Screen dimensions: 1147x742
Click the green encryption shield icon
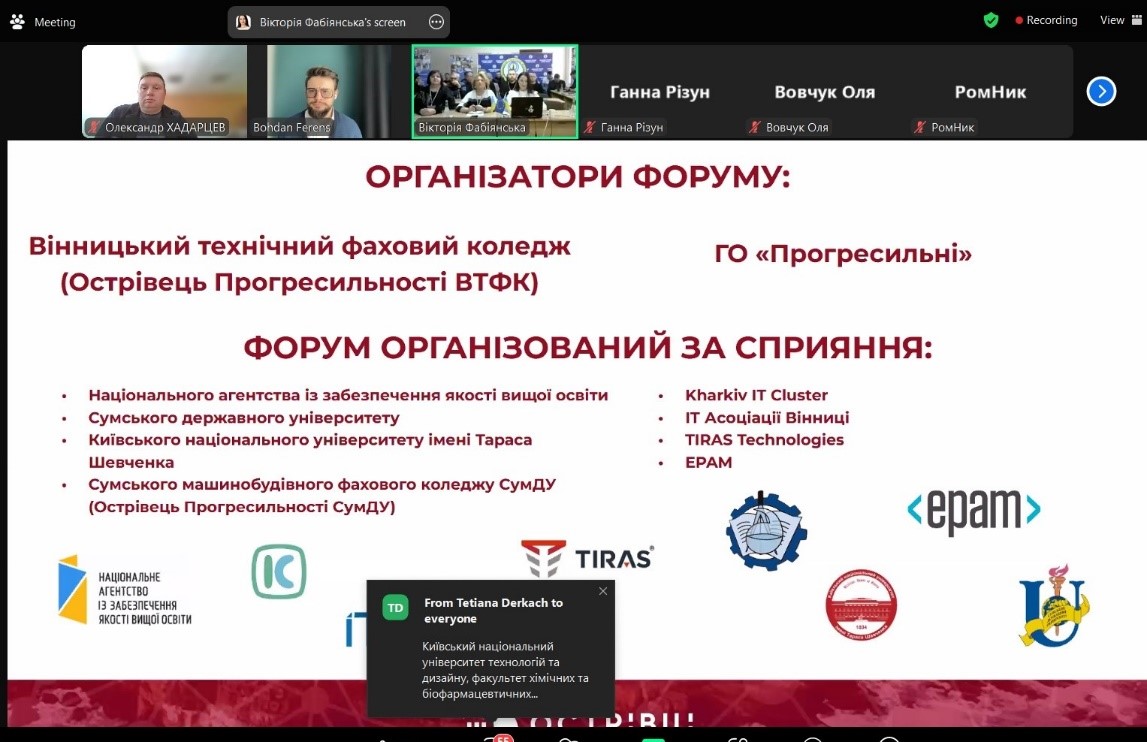[x=991, y=20]
